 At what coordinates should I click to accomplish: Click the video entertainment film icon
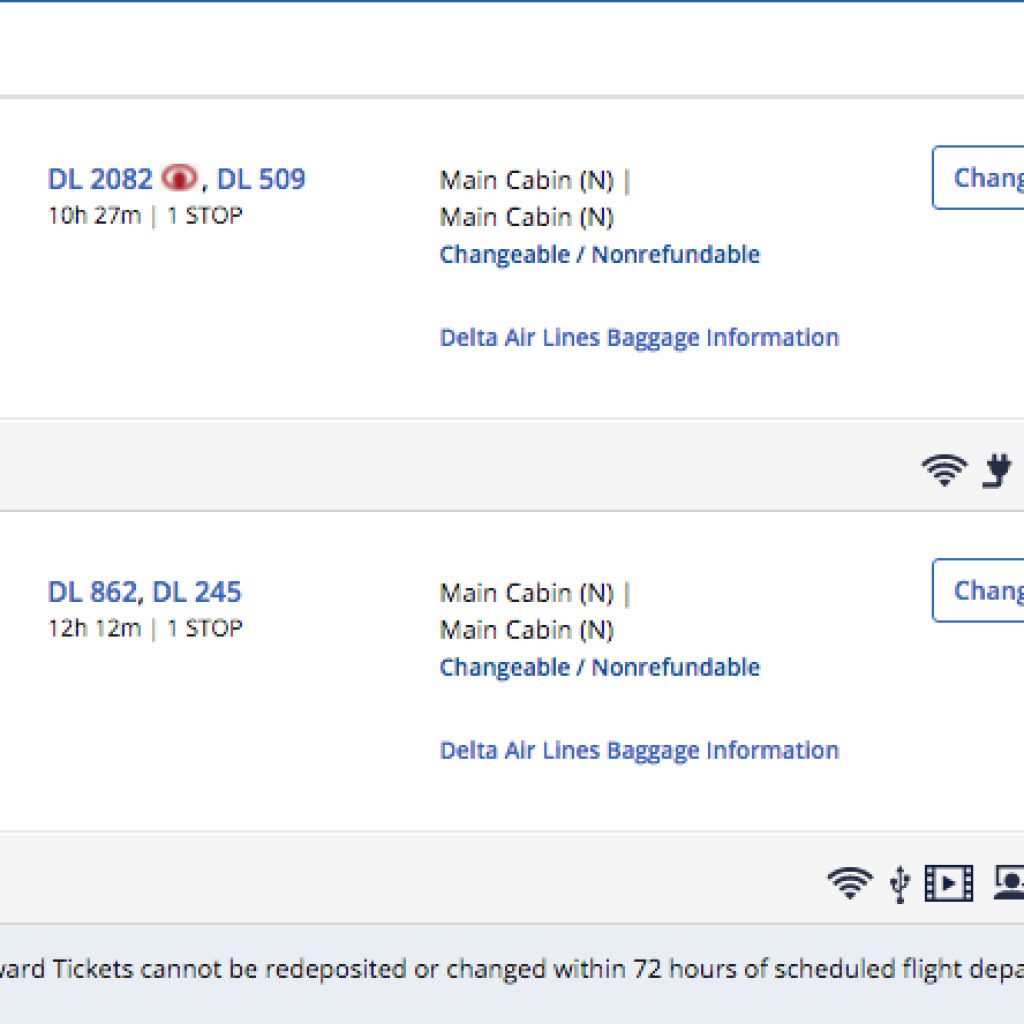pos(949,883)
